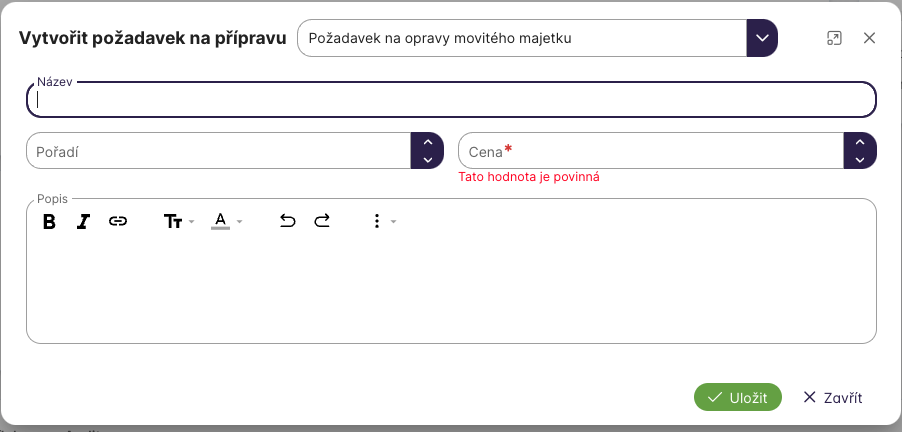
Task: Focus the Pořadí number field
Action: tap(218, 151)
